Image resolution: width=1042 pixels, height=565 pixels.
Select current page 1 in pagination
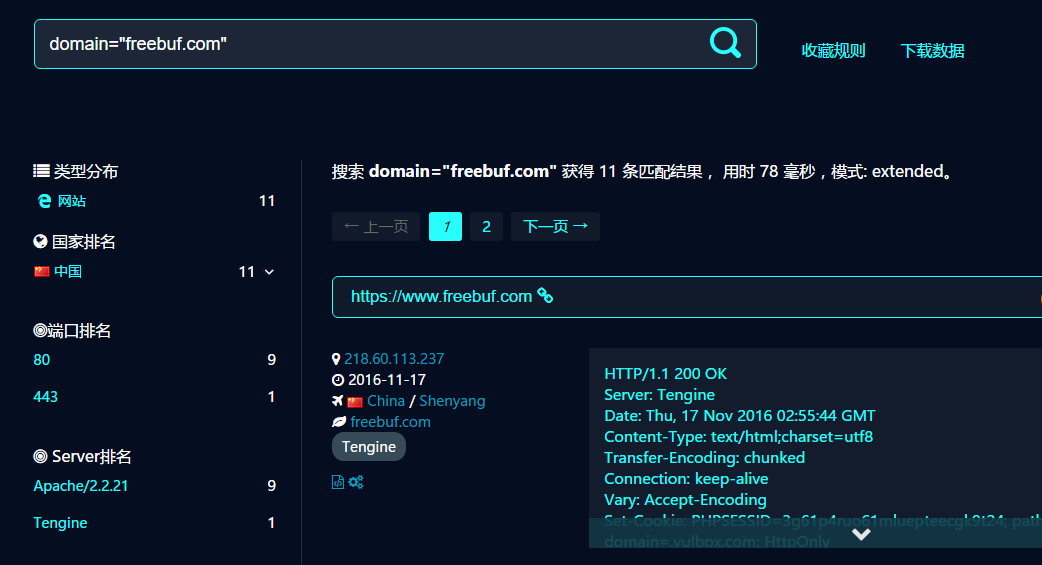point(445,227)
